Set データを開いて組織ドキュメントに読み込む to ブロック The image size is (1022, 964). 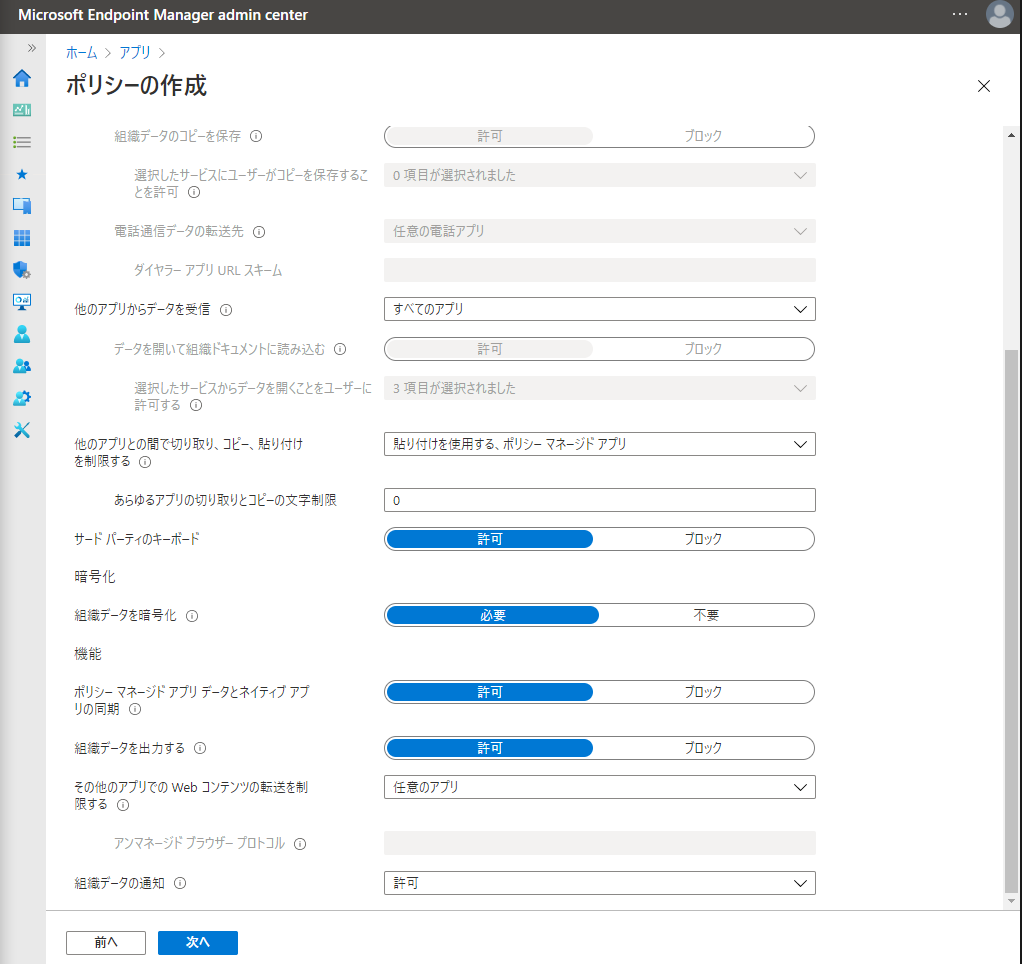pos(703,349)
